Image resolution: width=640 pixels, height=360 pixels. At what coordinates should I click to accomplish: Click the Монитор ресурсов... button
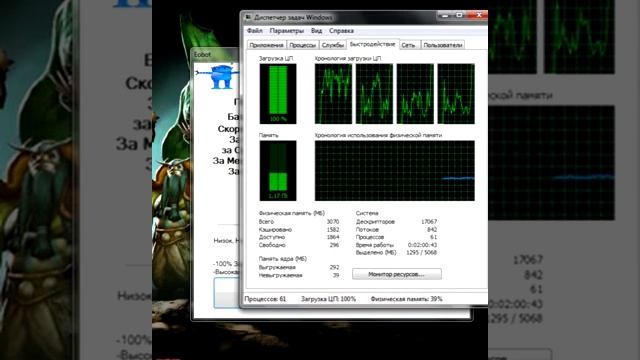click(396, 274)
